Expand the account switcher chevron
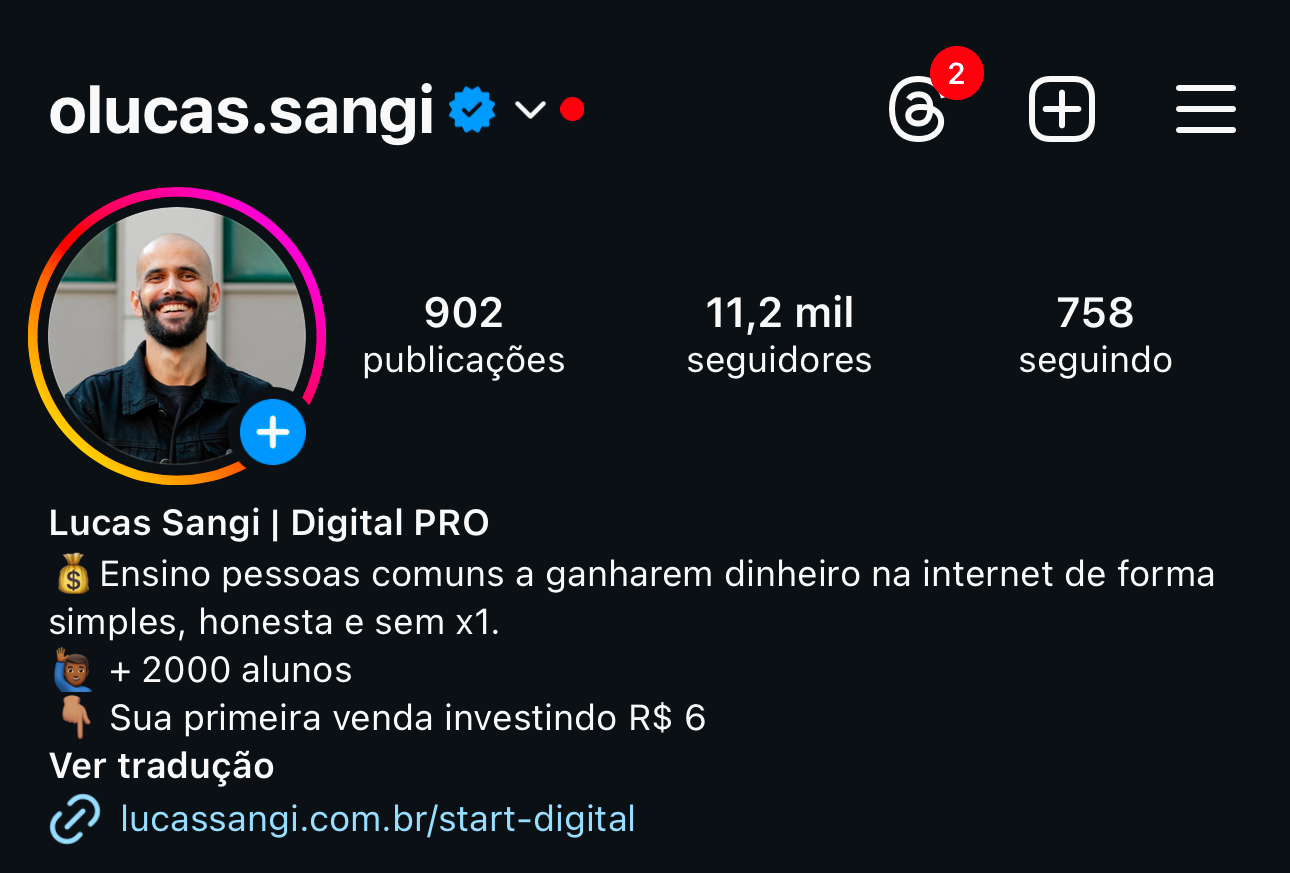This screenshot has width=1290, height=873. click(x=530, y=110)
